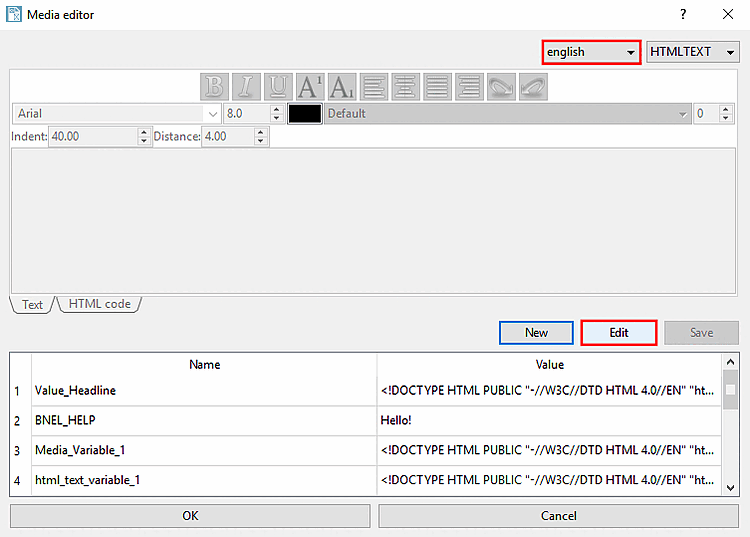Click row number 3 header

(17, 450)
